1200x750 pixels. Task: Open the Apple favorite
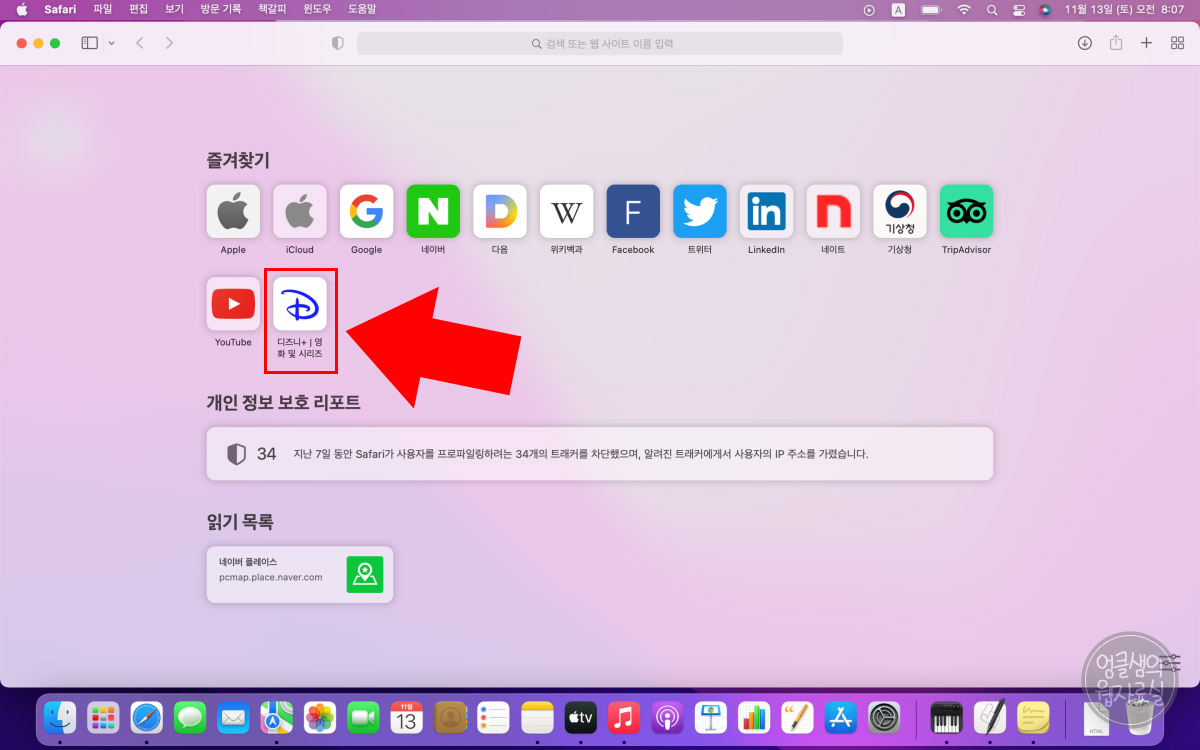pyautogui.click(x=233, y=211)
